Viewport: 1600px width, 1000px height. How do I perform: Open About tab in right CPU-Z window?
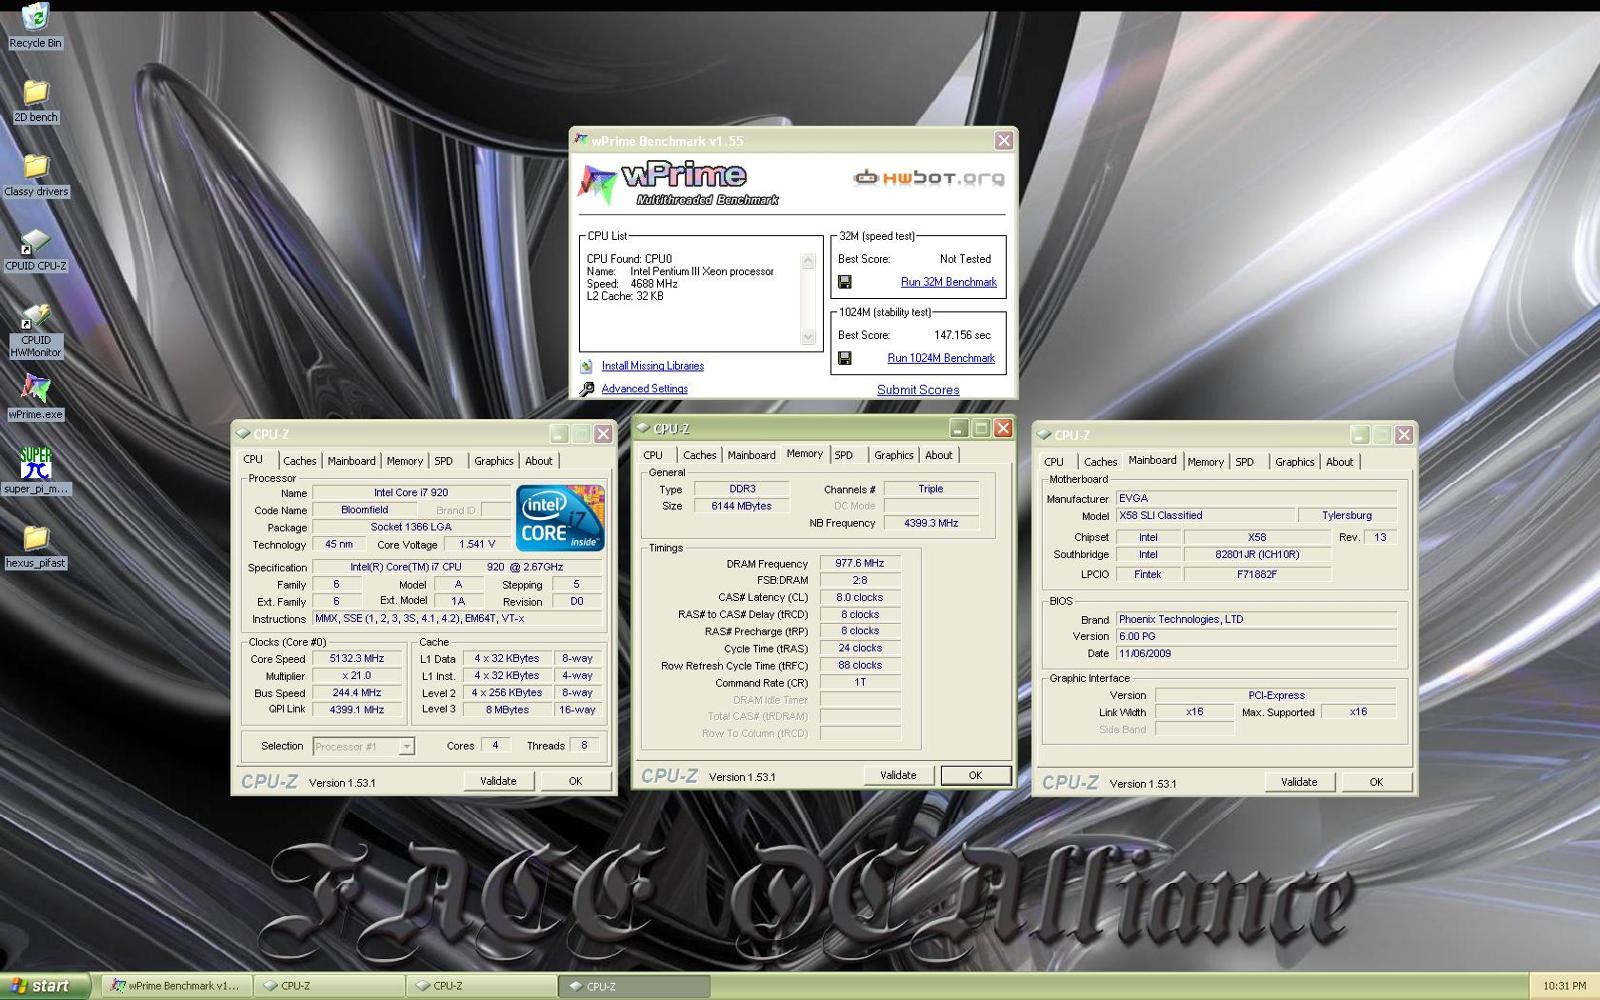pyautogui.click(x=1340, y=462)
